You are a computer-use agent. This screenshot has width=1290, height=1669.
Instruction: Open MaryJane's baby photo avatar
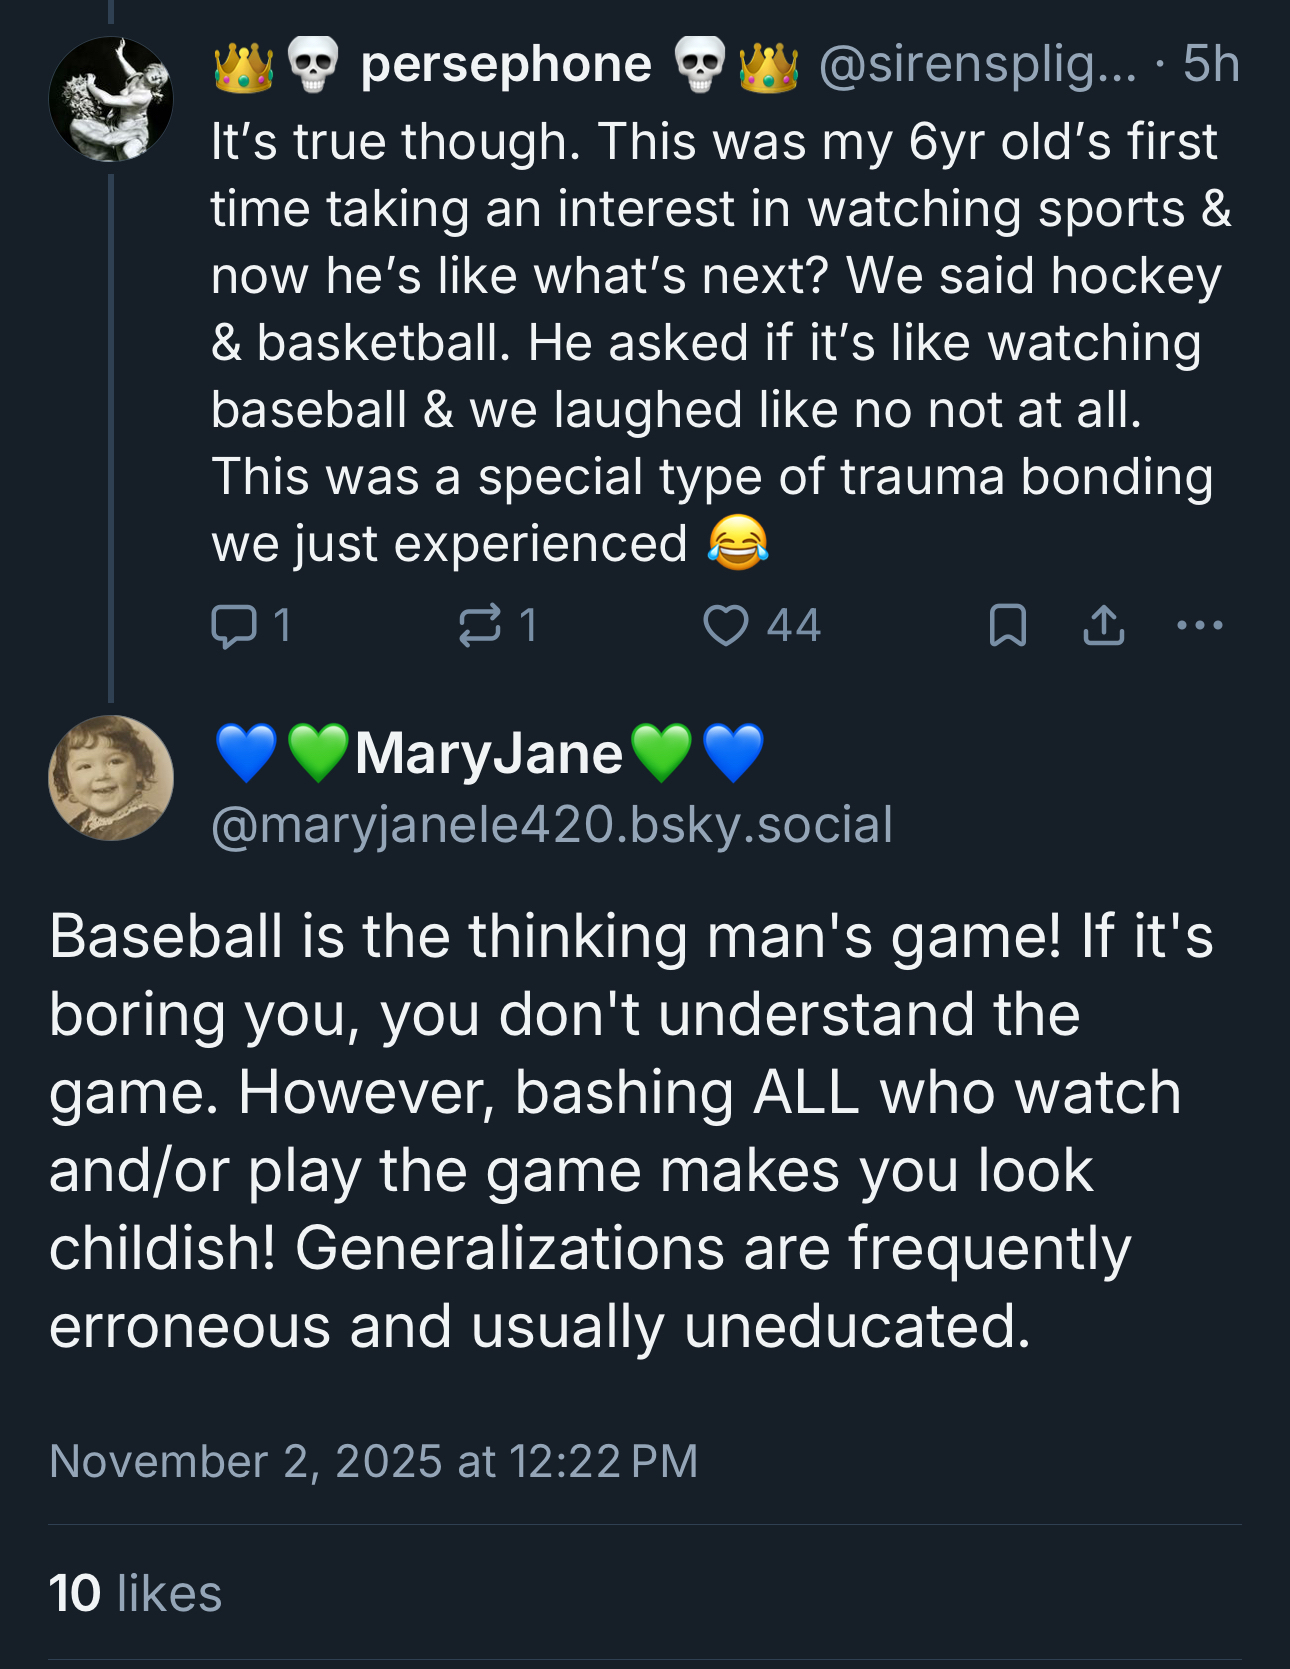111,777
